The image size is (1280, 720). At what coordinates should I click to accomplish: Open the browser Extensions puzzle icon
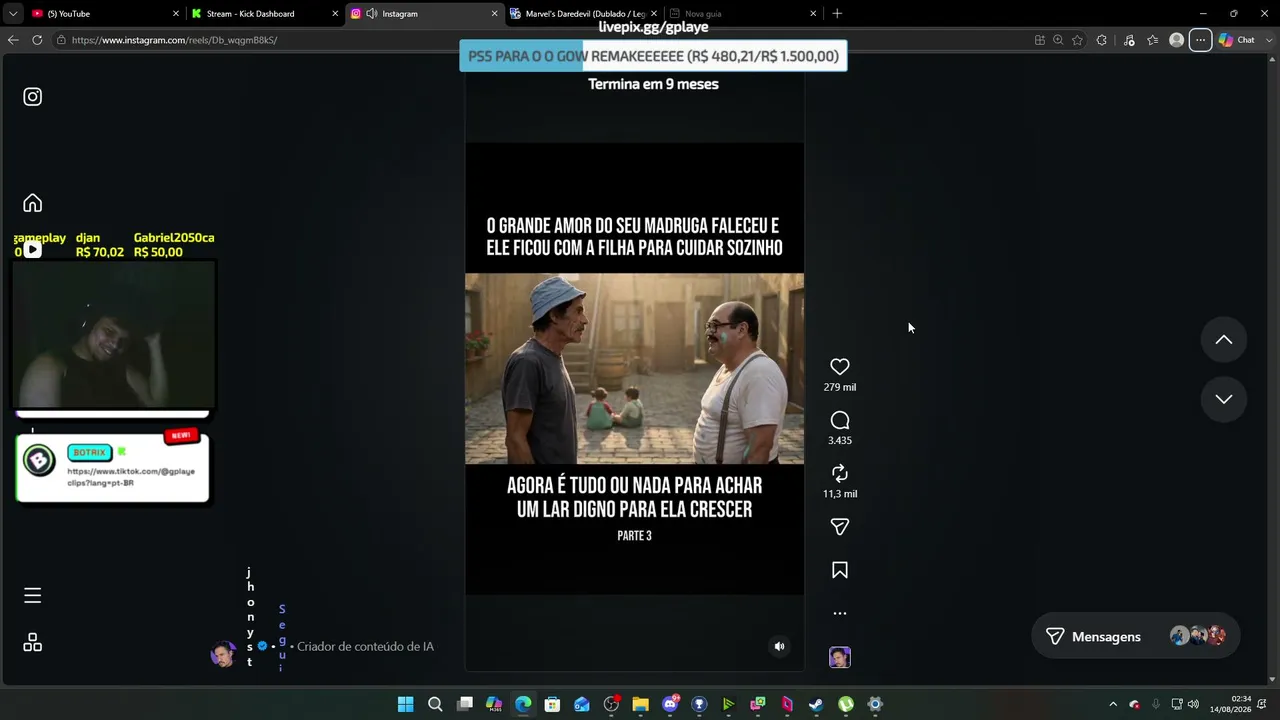coord(1102,40)
